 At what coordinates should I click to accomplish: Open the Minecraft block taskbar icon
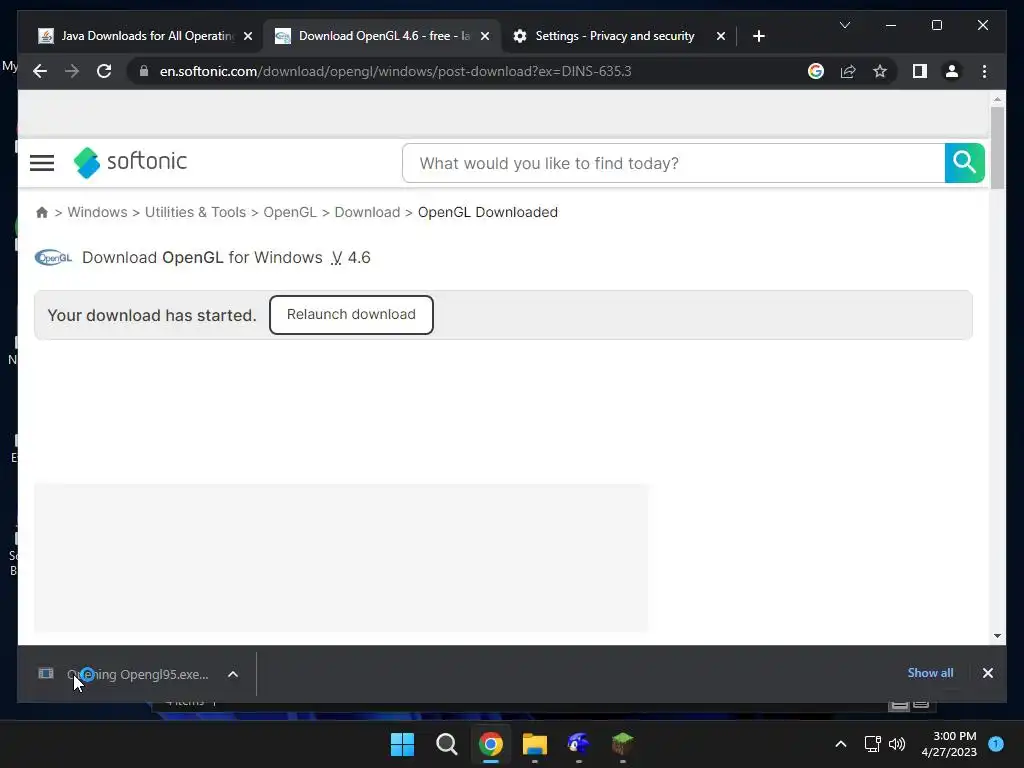click(622, 744)
